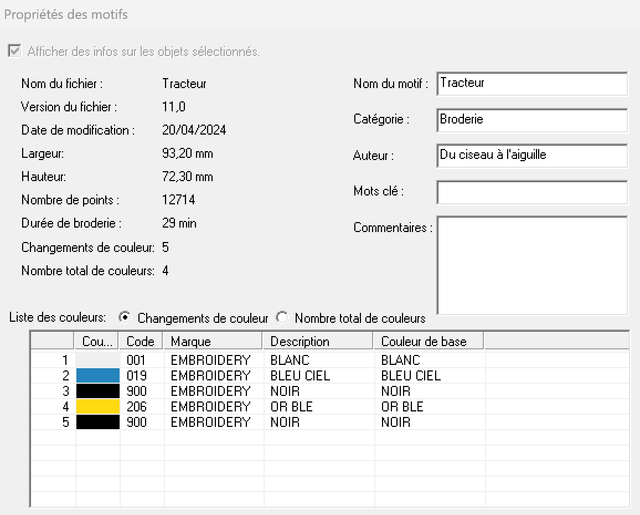The width and height of the screenshot is (640, 515).
Task: Click the empty 'Mots clé' field
Action: point(531,192)
